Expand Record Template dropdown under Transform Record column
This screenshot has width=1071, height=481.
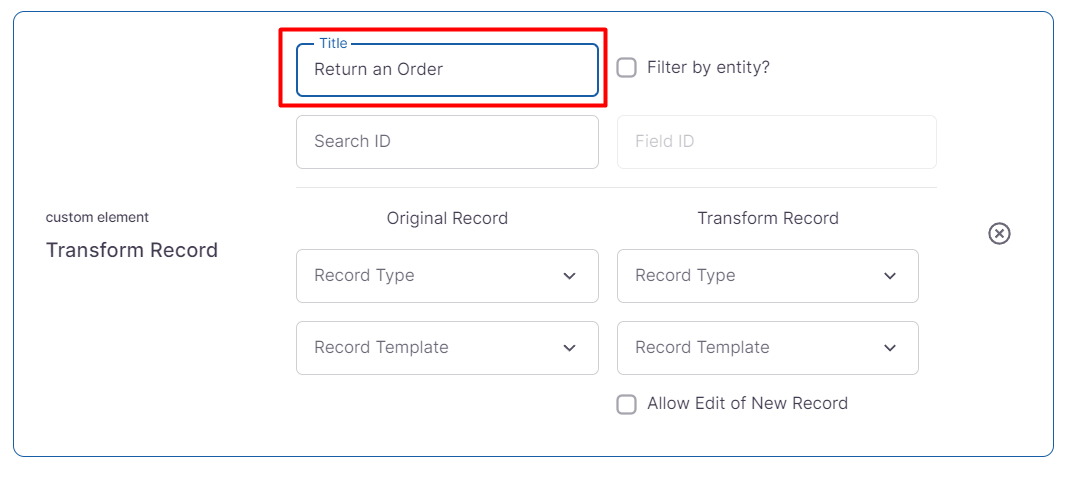[750, 348]
